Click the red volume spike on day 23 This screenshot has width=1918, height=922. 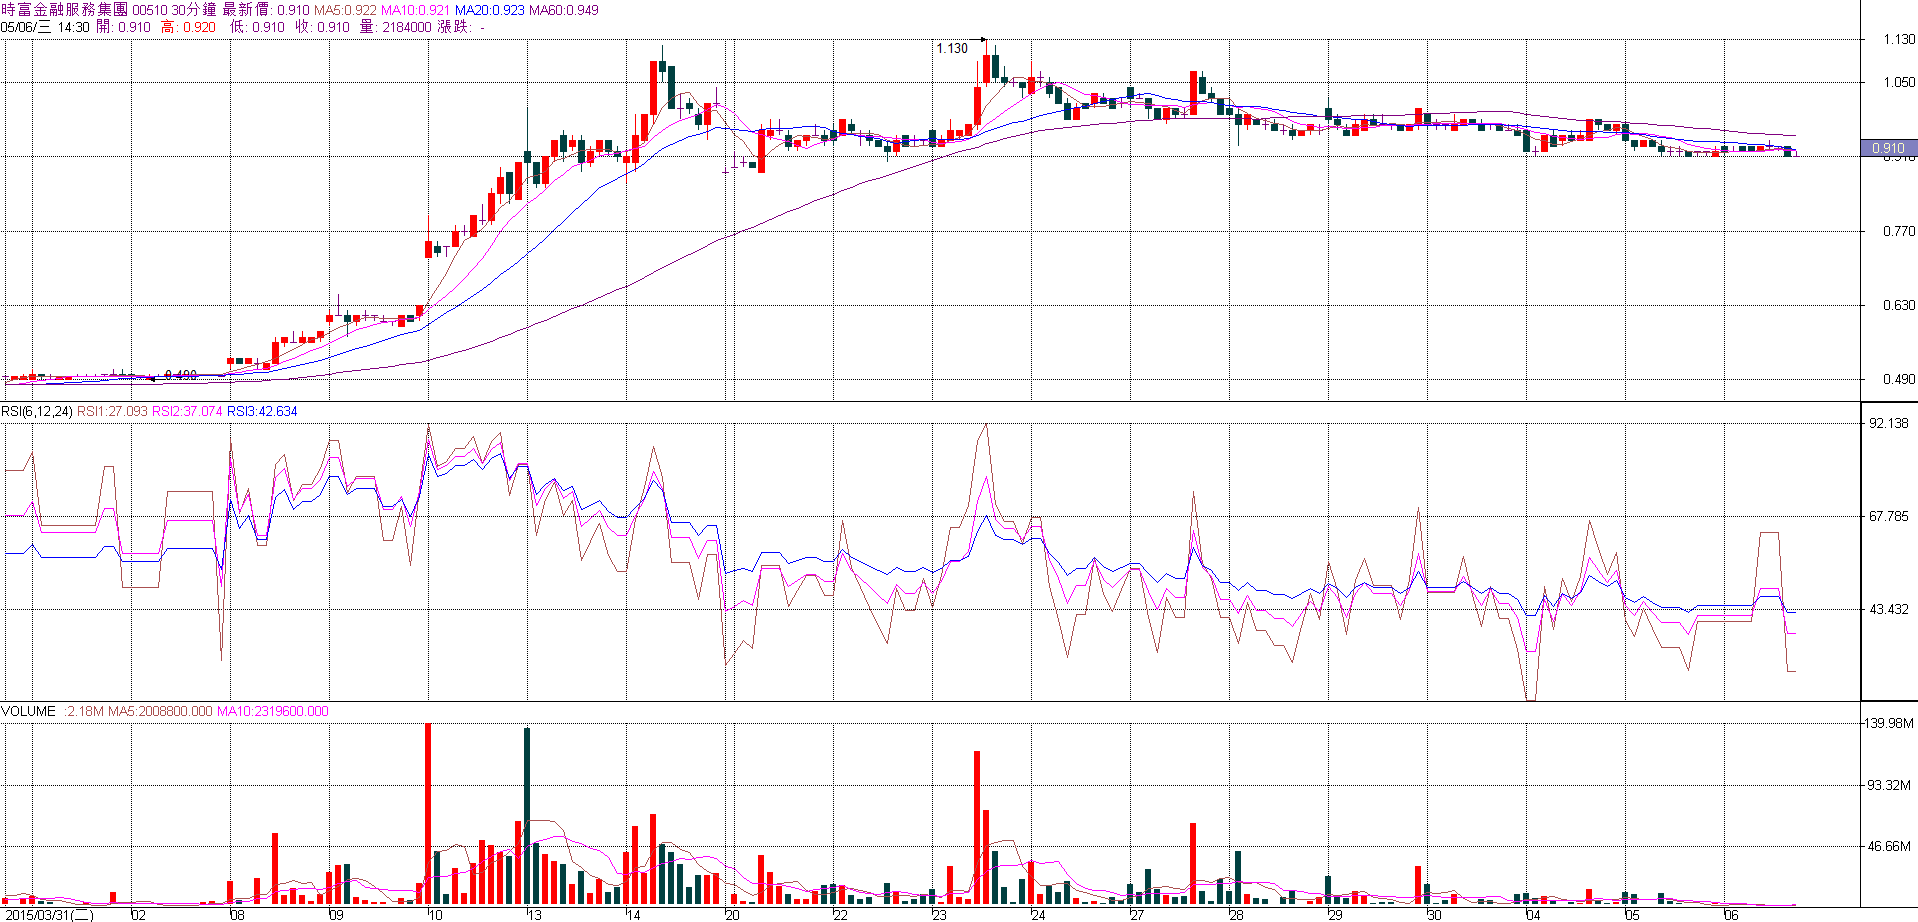[x=977, y=826]
